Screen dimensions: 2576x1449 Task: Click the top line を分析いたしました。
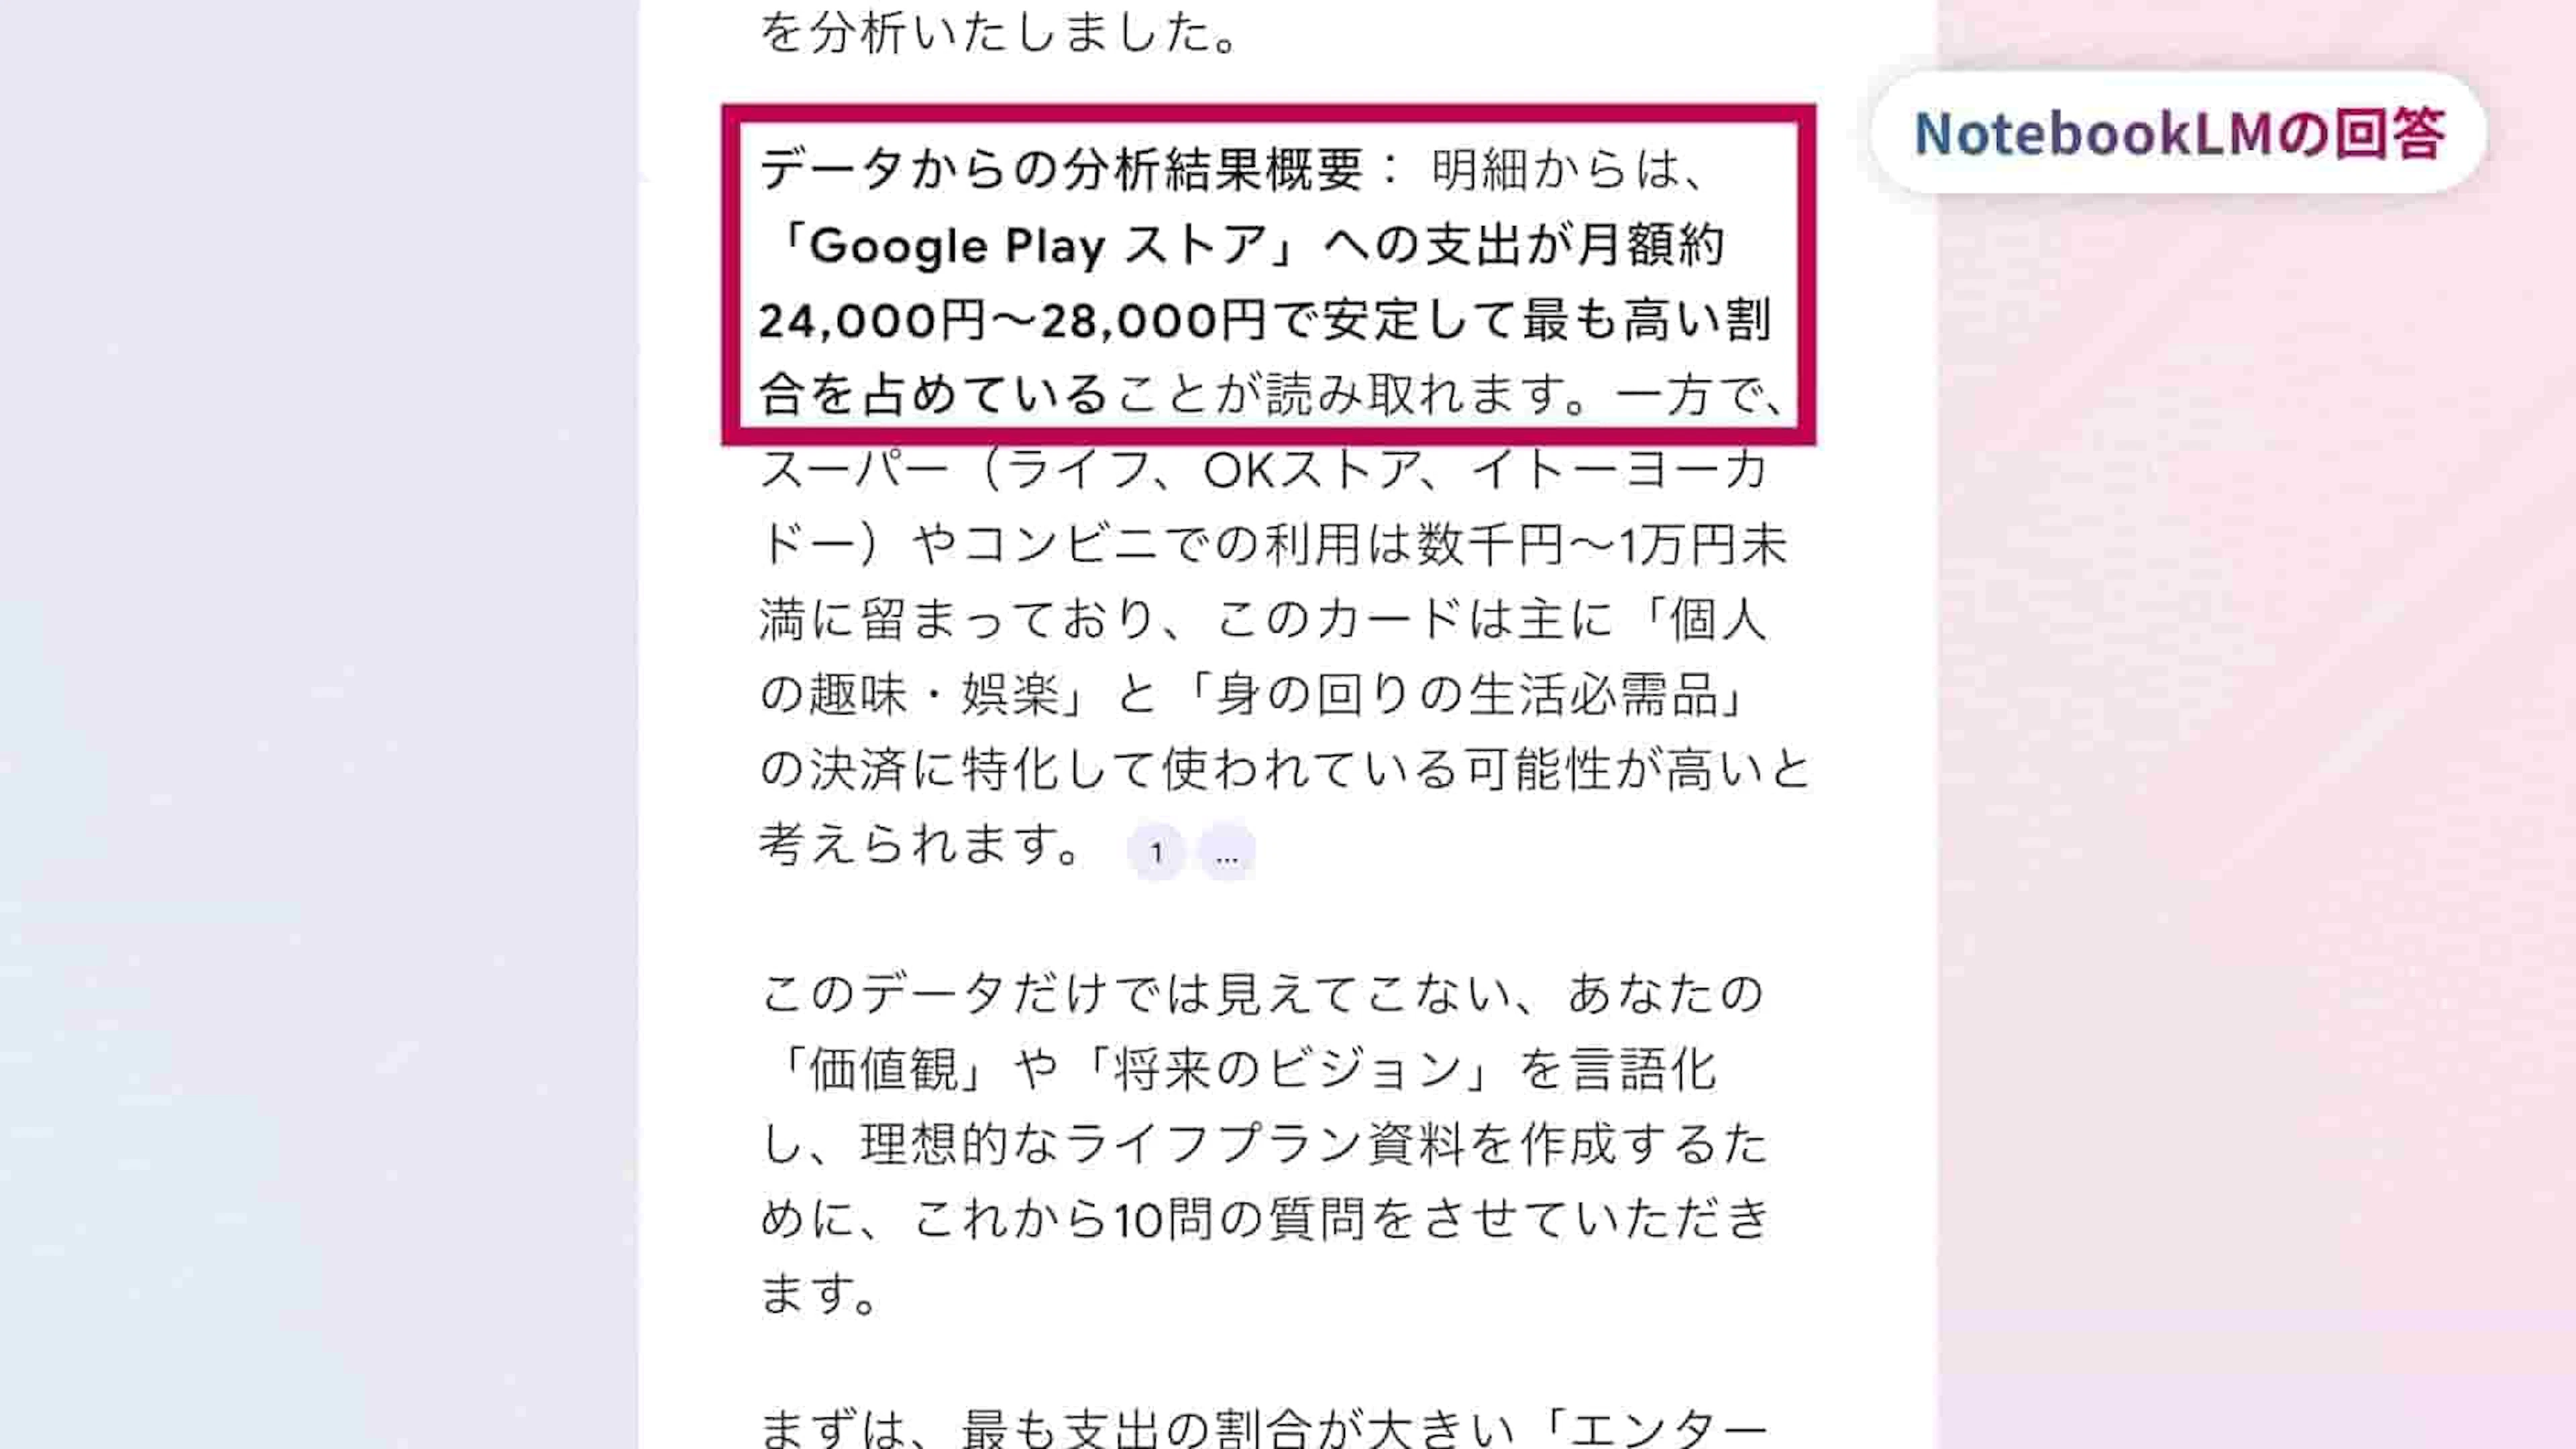1001,34
